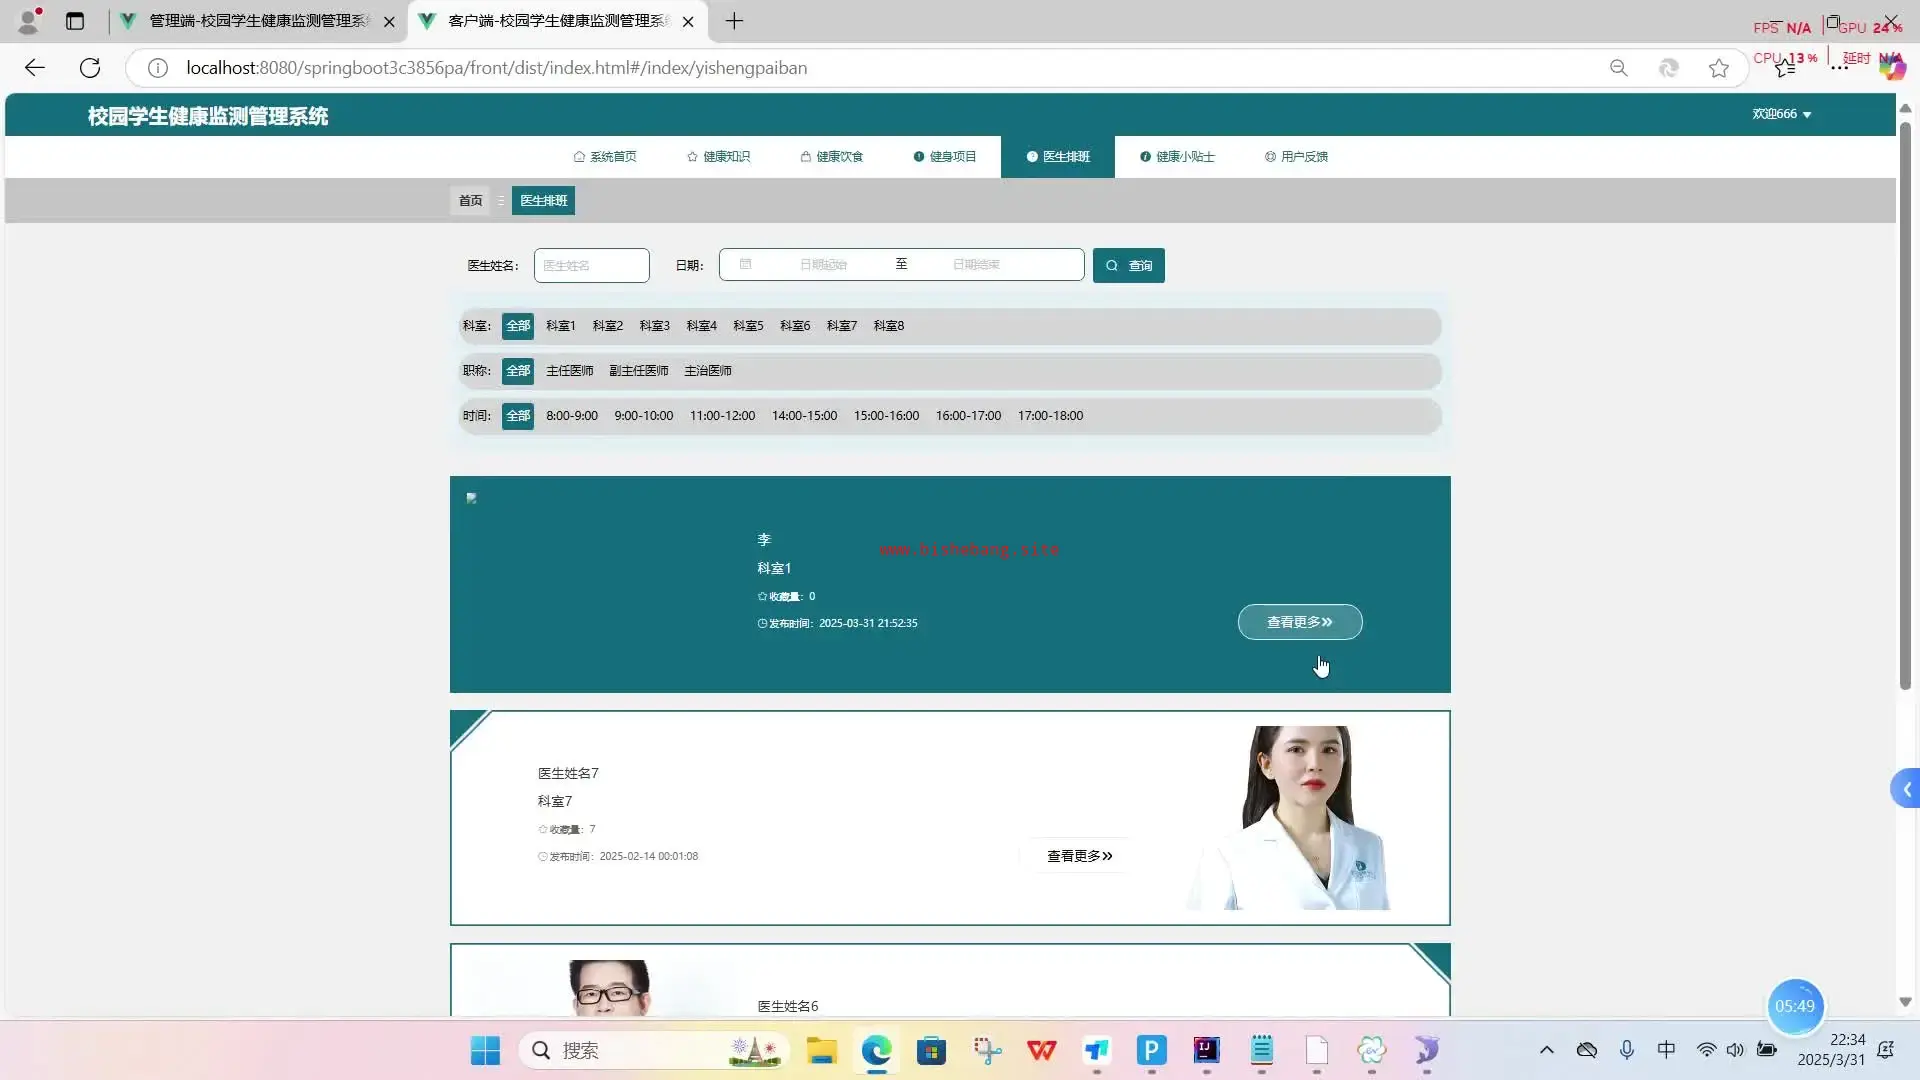Screen dimensions: 1920x1080
Task: Click the favorites star icon in address bar
Action: point(1718,68)
